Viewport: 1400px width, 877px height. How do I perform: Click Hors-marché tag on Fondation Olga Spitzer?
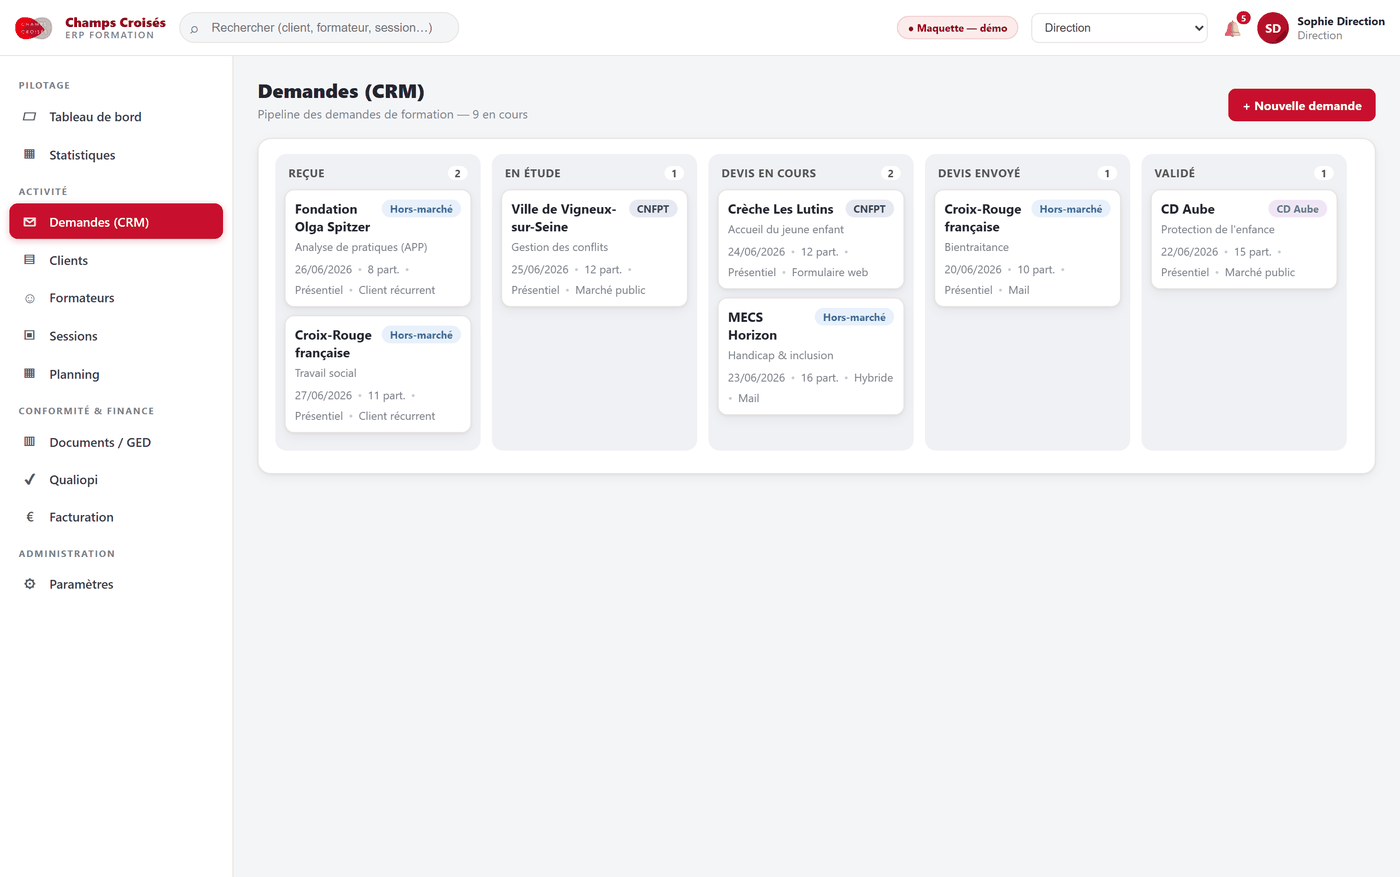tap(421, 209)
